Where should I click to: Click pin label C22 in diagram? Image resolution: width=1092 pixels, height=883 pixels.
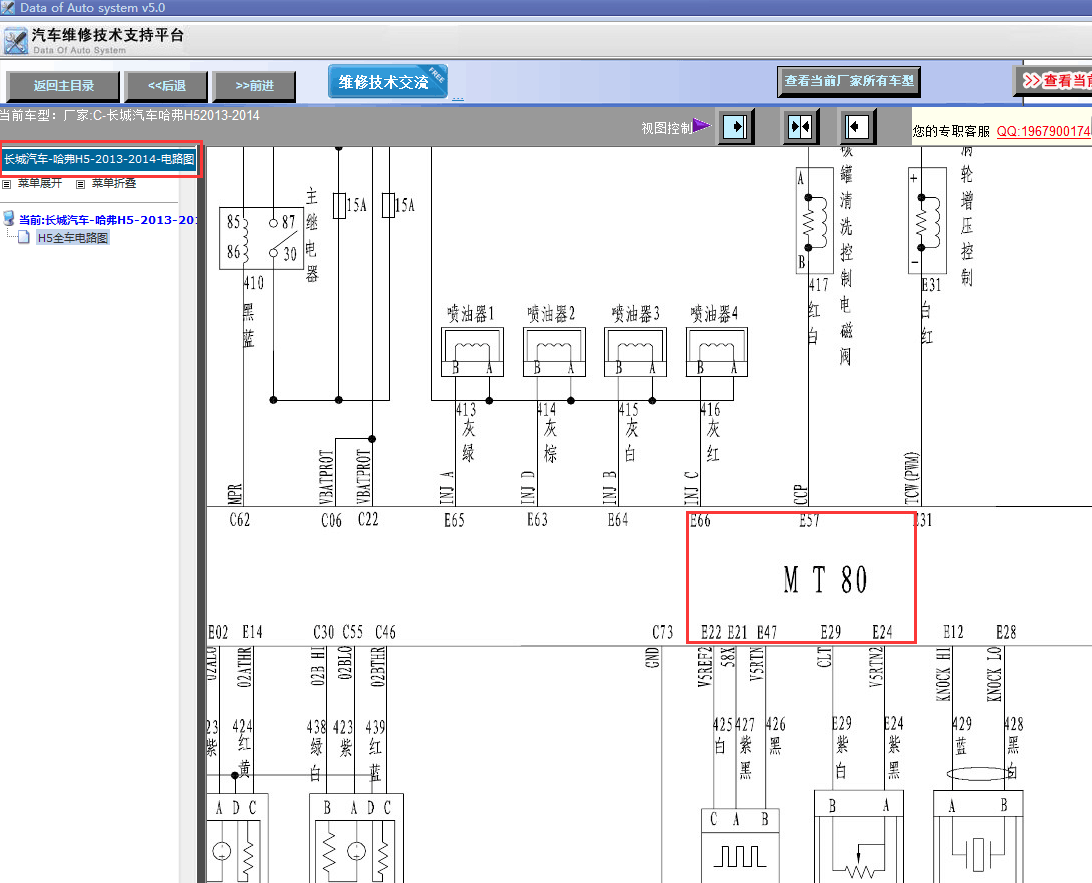pos(368,519)
